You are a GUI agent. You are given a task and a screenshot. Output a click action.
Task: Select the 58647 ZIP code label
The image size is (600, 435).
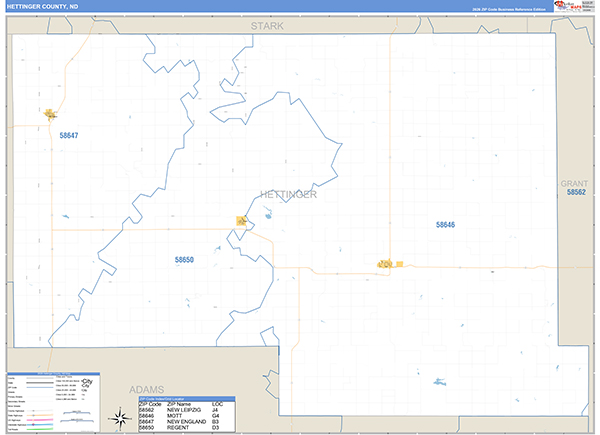click(69, 135)
